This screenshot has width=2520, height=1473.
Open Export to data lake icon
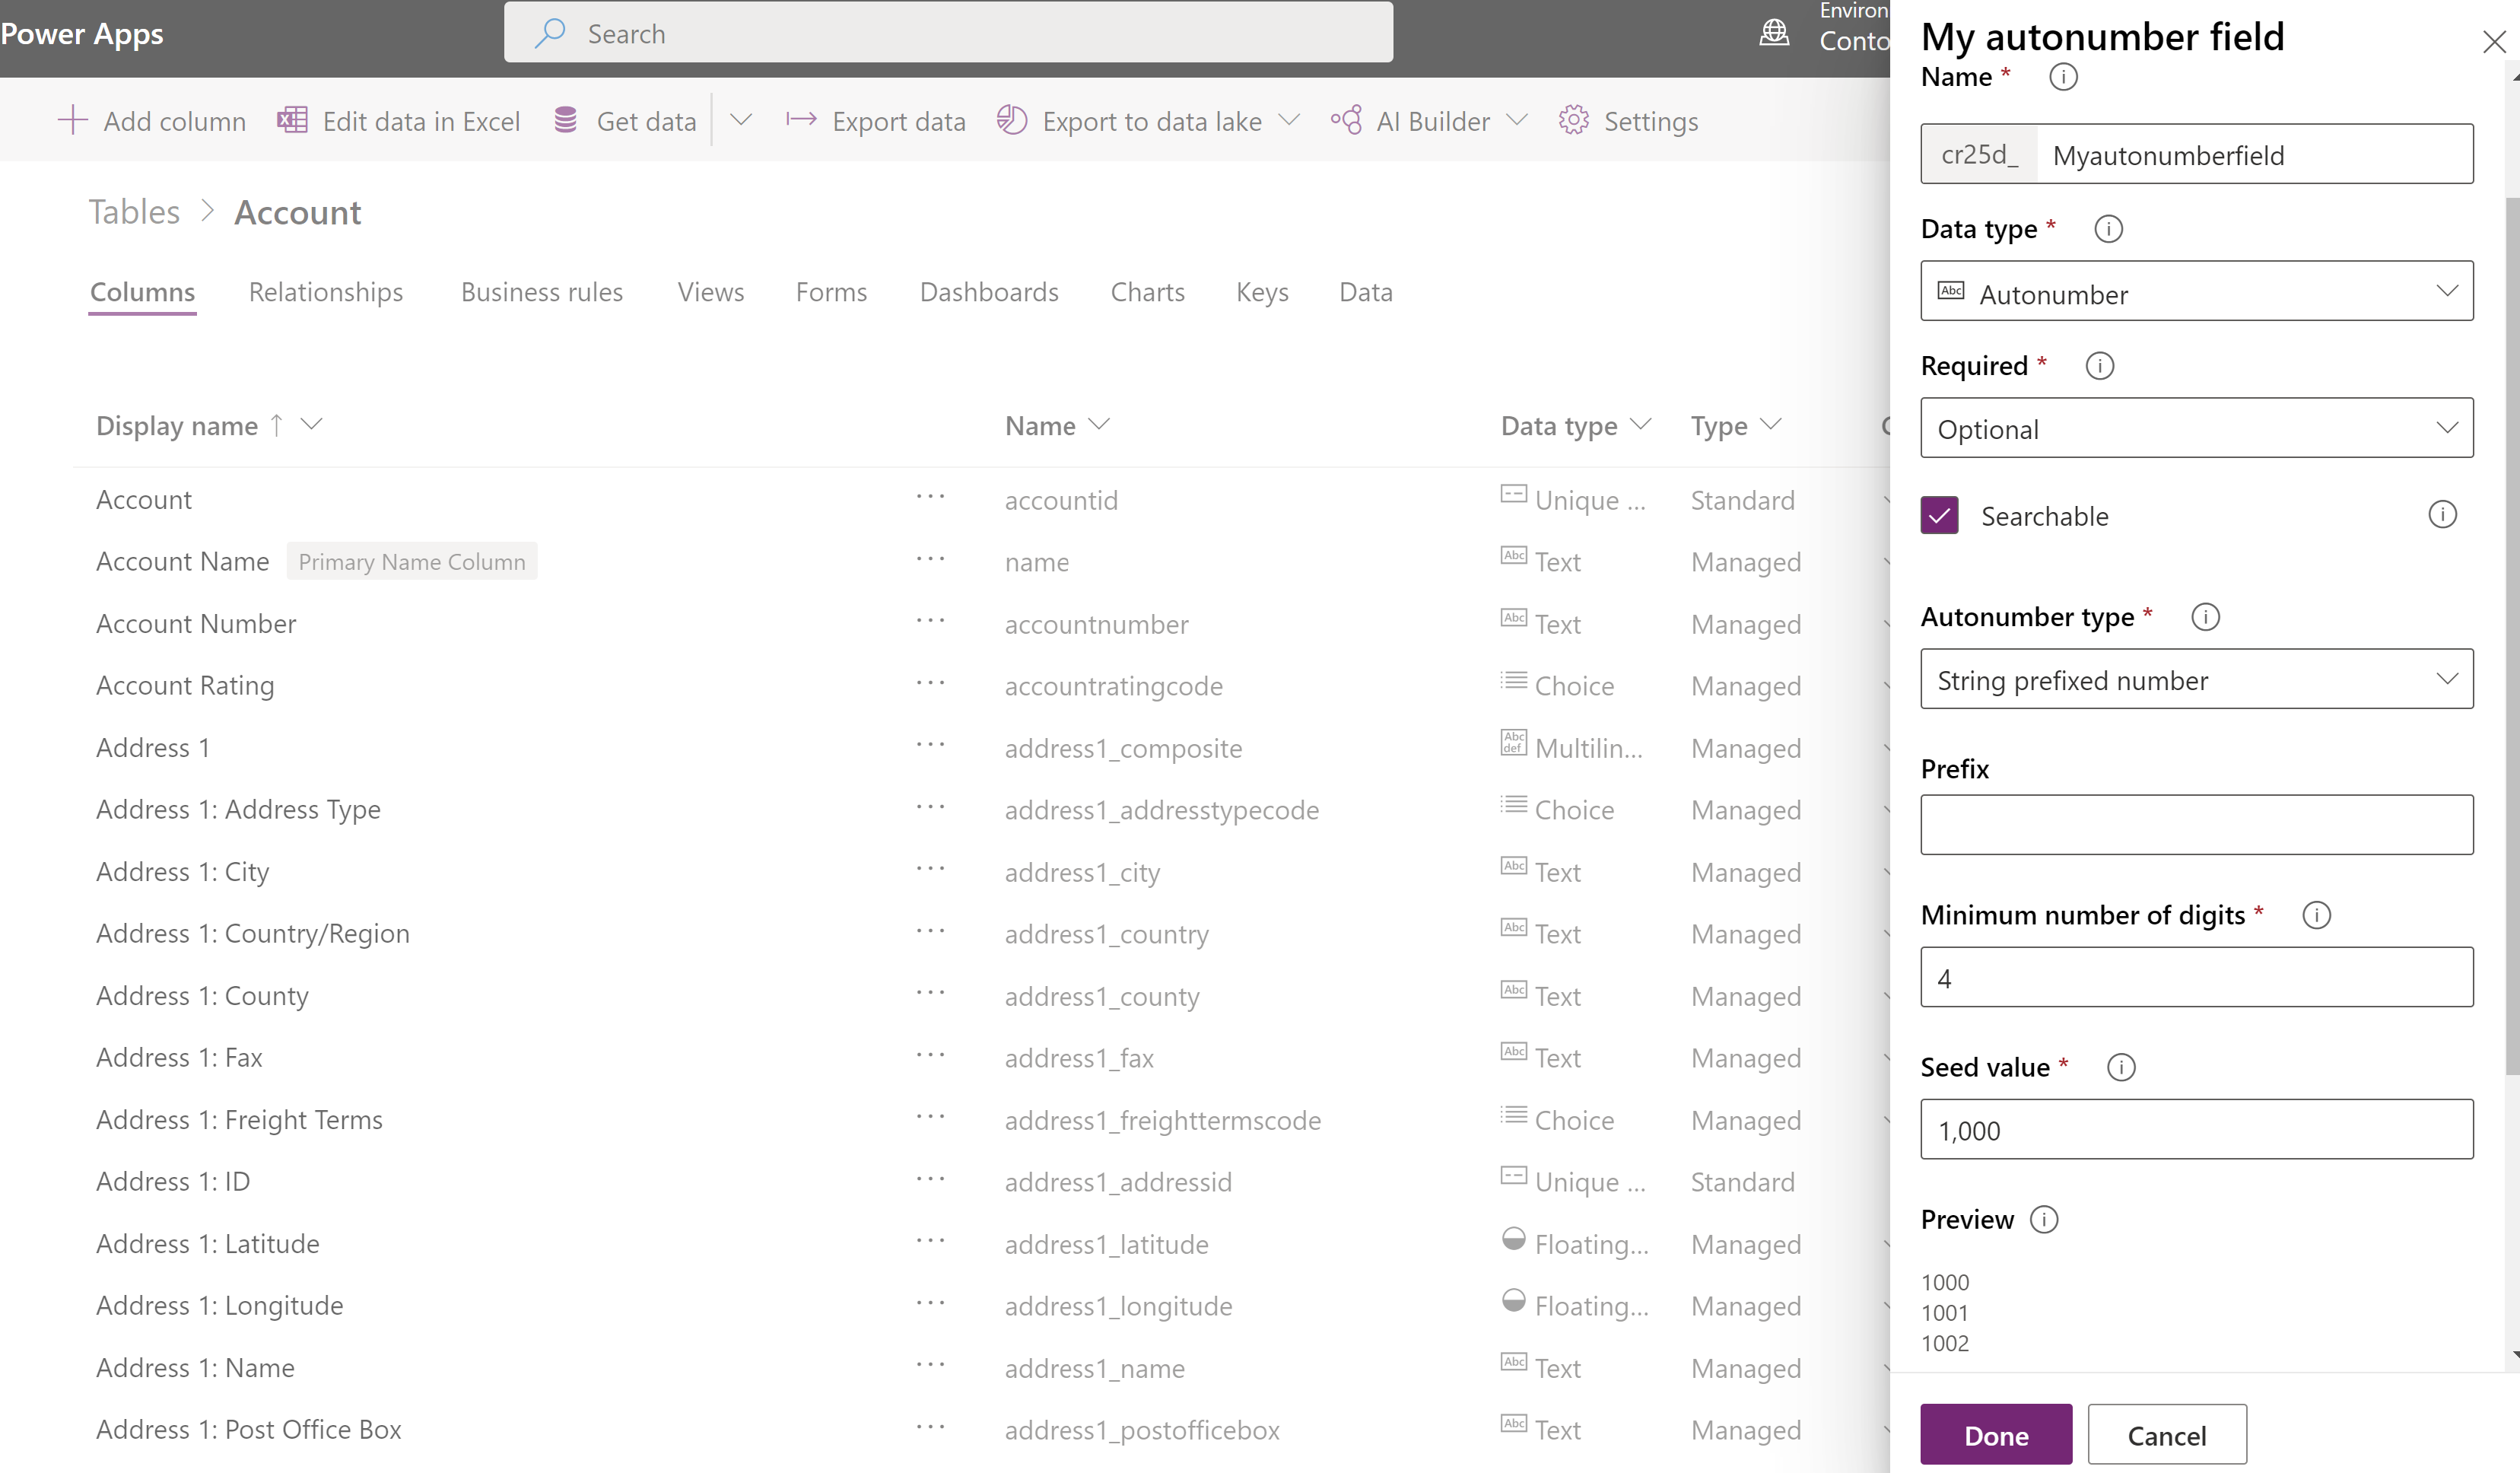pyautogui.click(x=1015, y=119)
